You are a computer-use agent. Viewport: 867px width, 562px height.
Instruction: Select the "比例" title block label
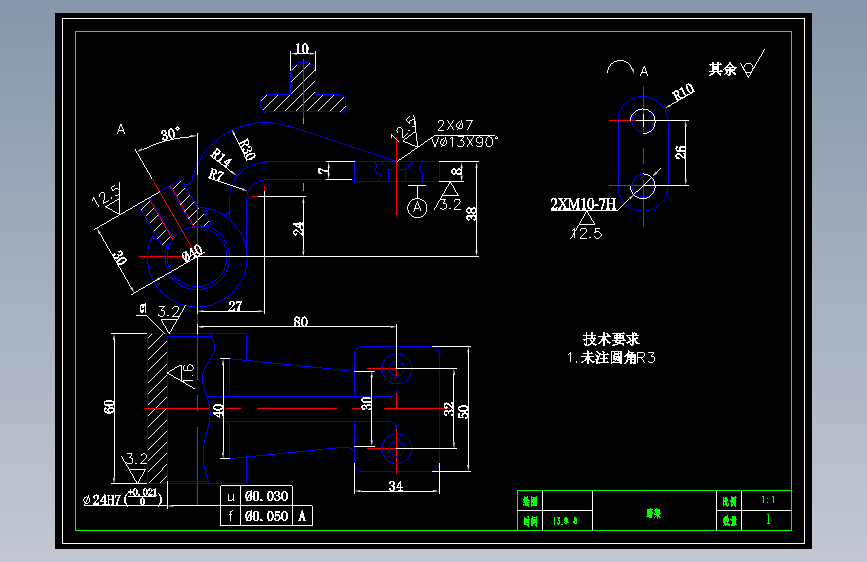pos(729,501)
